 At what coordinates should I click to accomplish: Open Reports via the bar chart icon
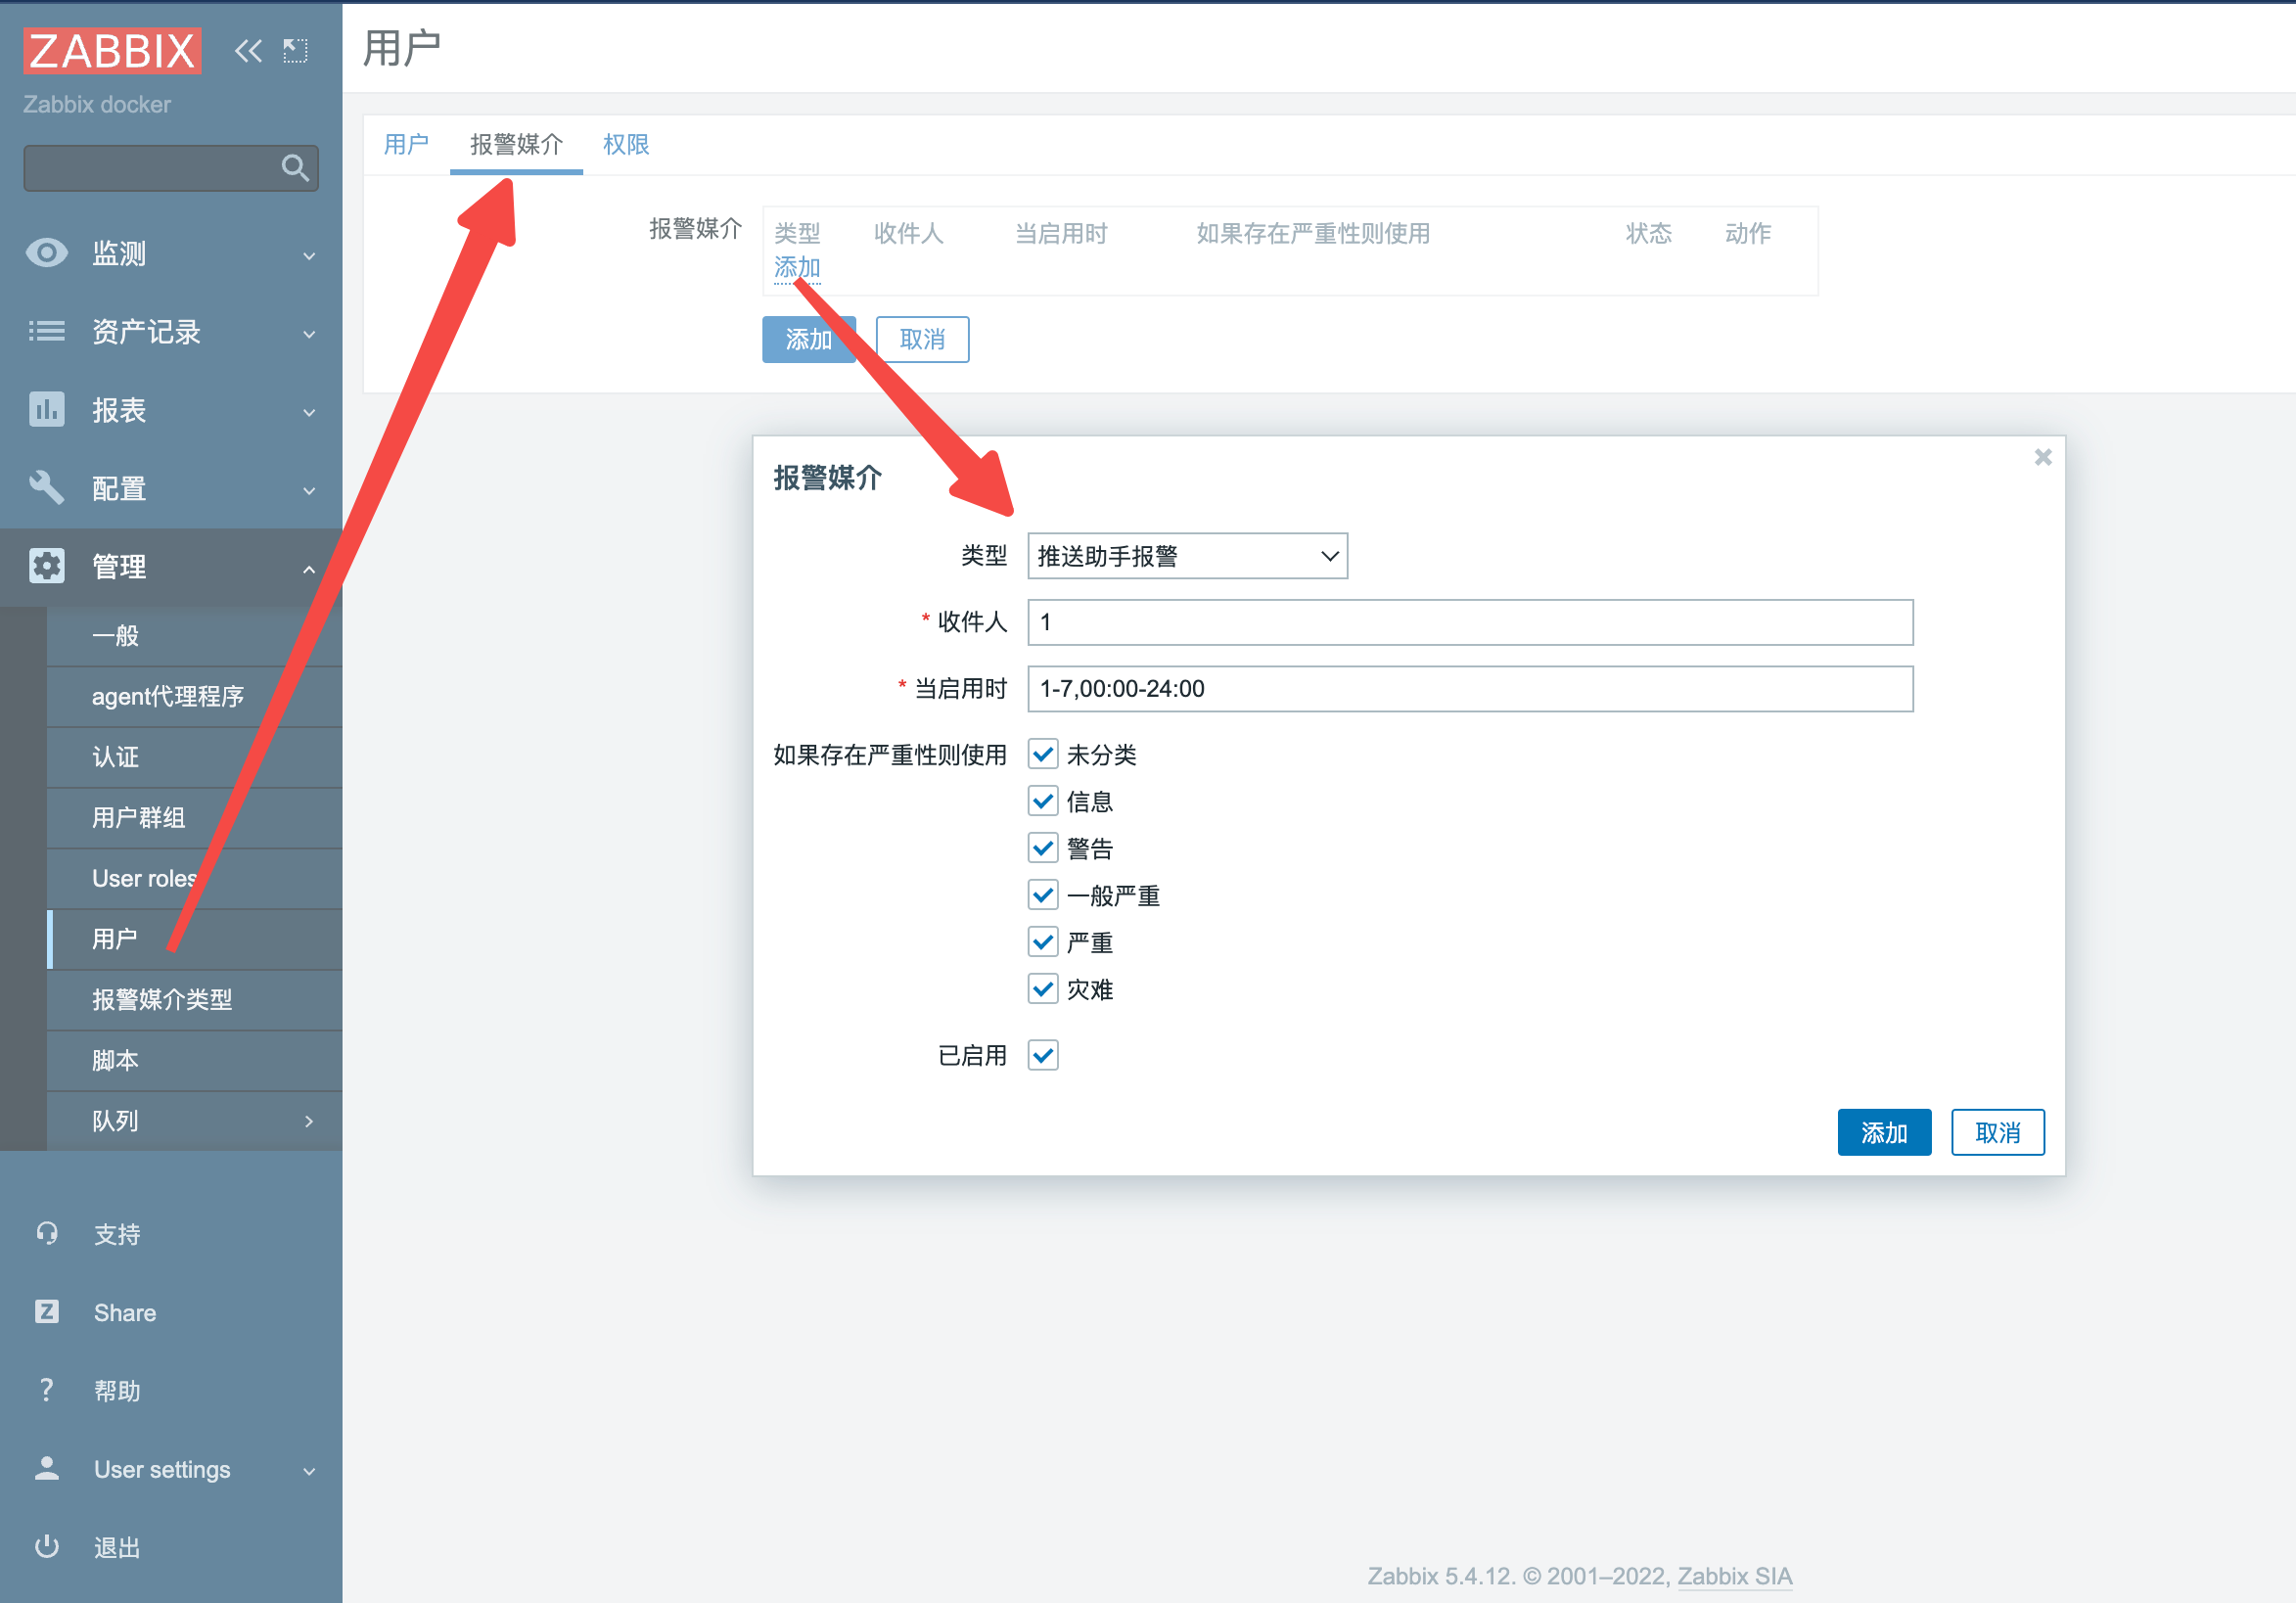[46, 410]
